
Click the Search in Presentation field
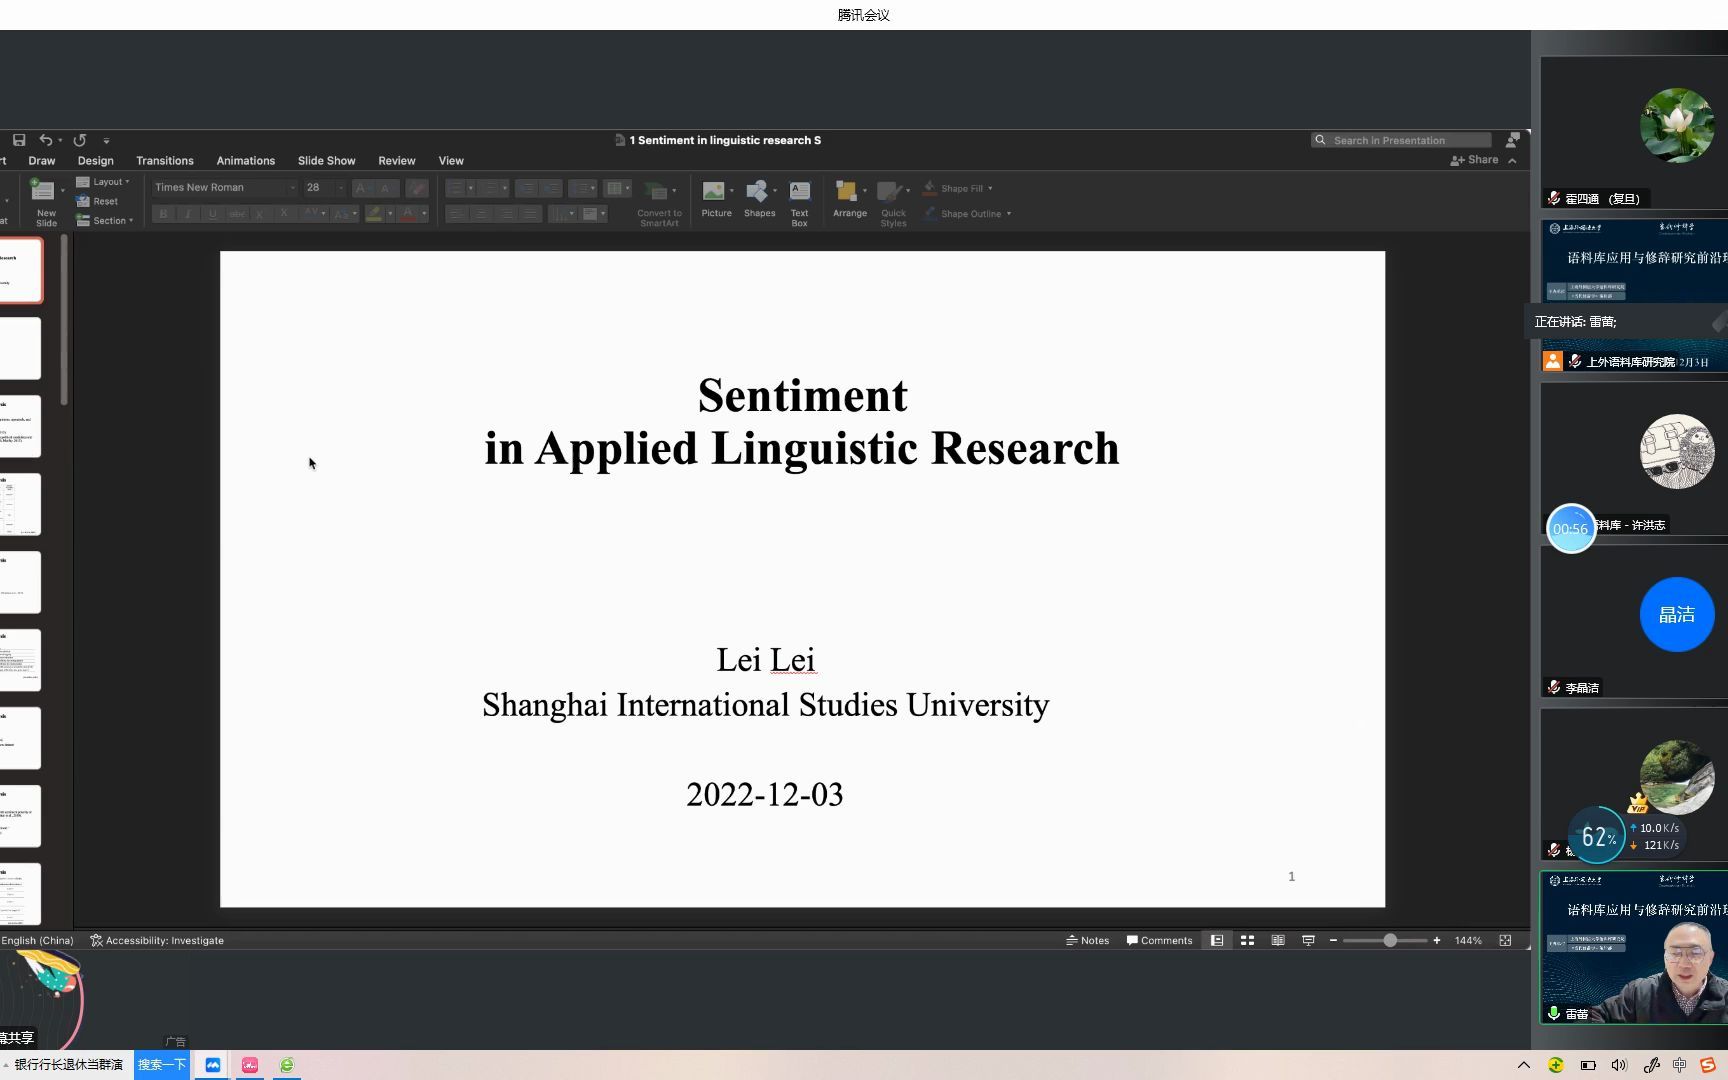pos(1401,140)
